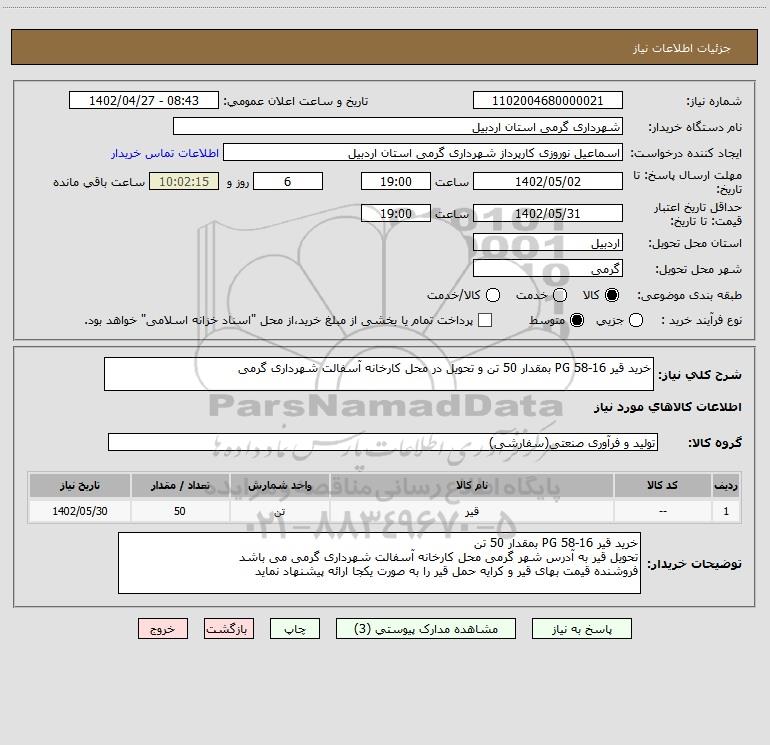Click the شماره نیاز field 1102004680000021
The width and height of the screenshot is (770, 745).
548,101
